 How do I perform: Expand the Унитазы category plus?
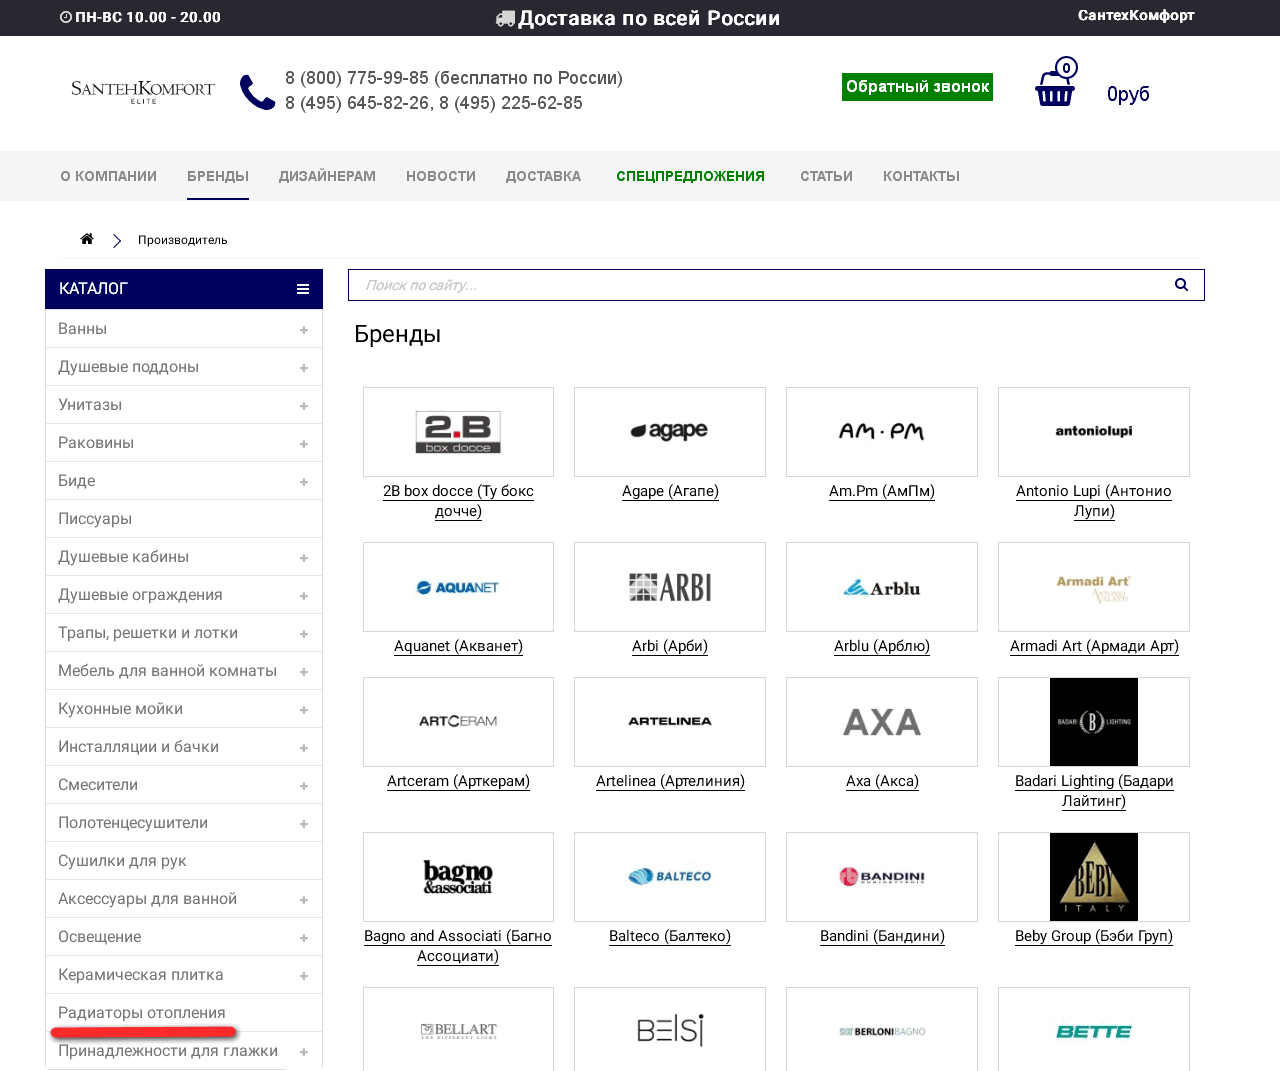pos(304,406)
